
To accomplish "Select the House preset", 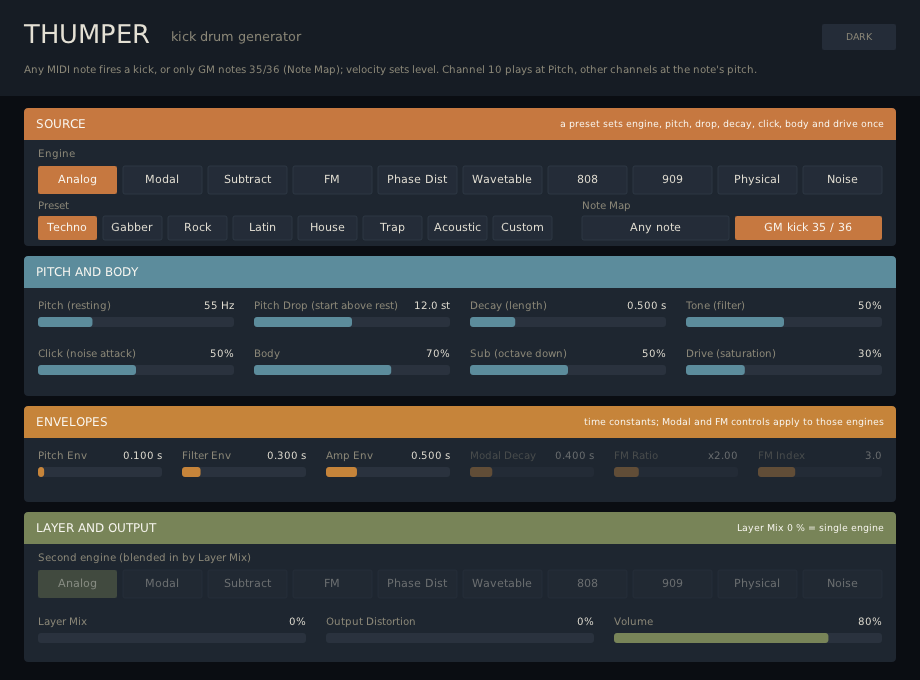I will pos(327,228).
